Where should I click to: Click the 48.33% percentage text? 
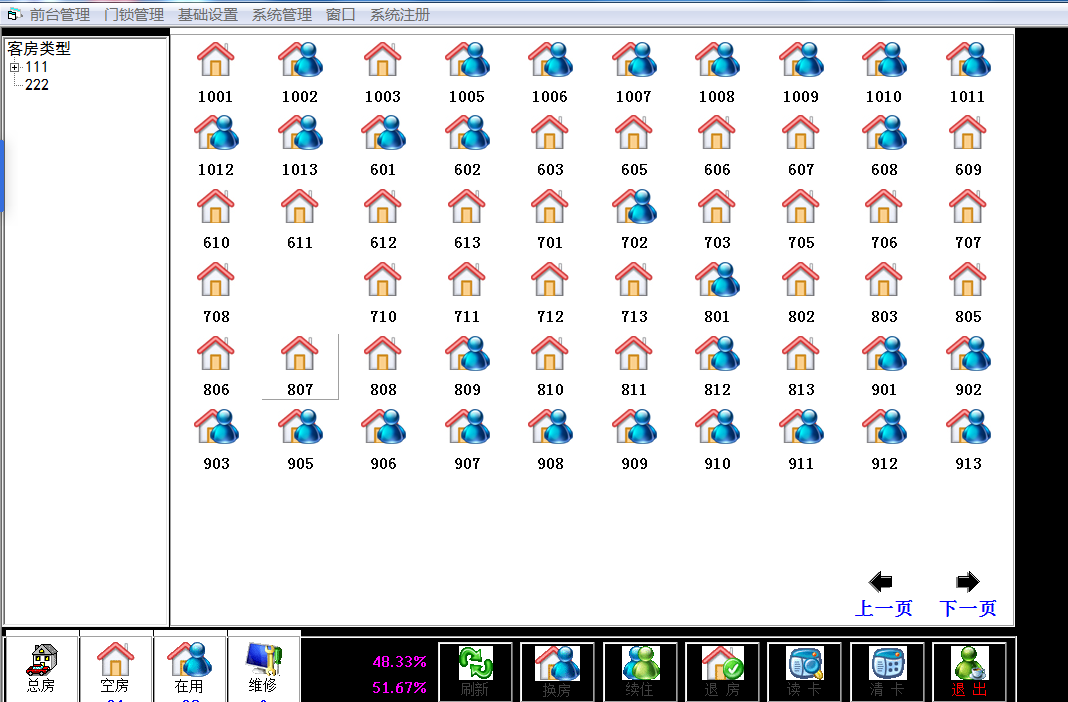(x=400, y=662)
